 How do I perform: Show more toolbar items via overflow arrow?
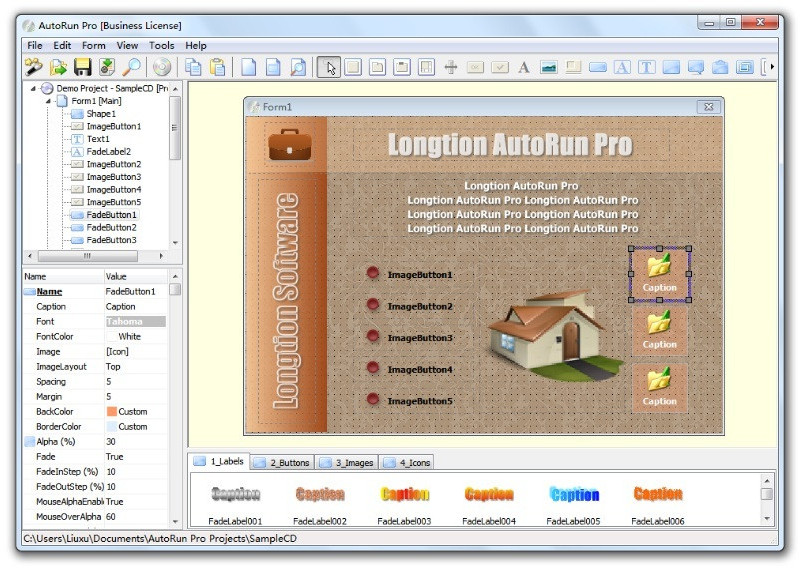[x=772, y=66]
